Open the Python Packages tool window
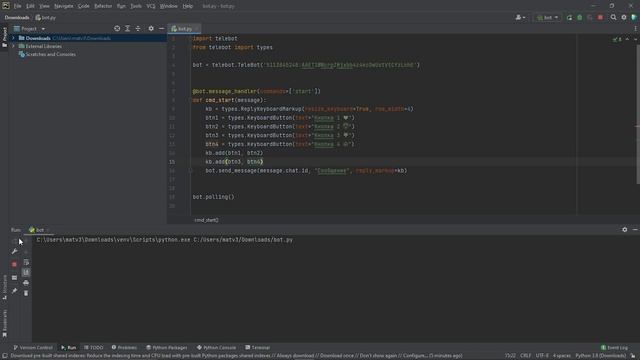The width and height of the screenshot is (640, 360). 167,348
